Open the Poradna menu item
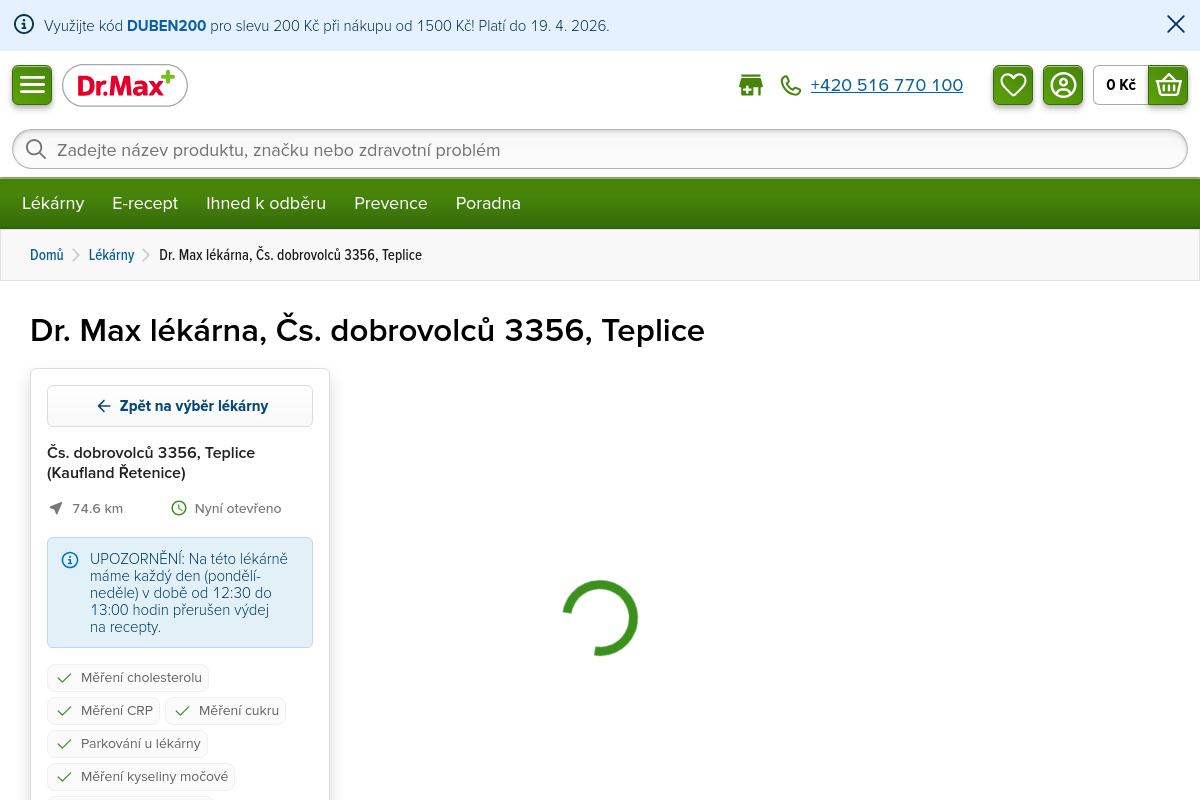 pos(488,203)
